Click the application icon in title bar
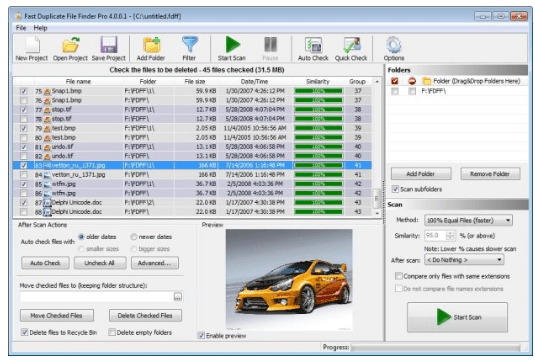 18,16
